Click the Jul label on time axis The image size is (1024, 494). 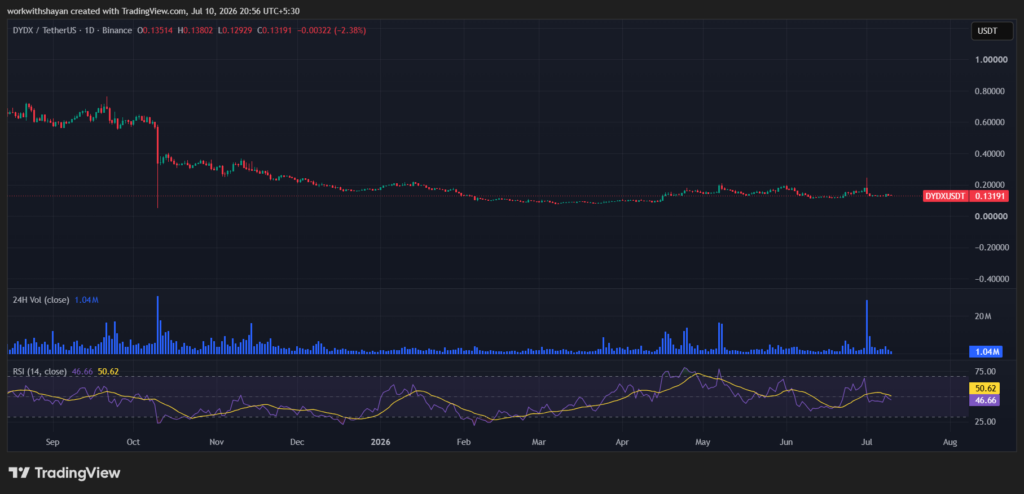click(867, 442)
